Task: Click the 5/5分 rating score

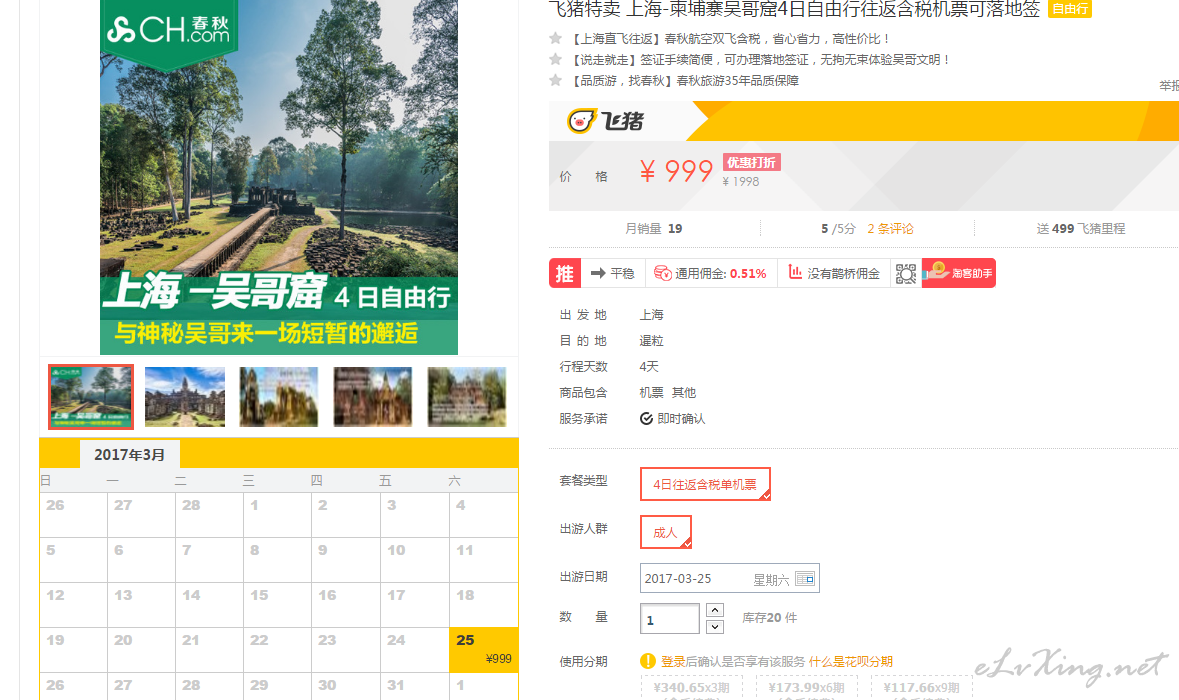Action: pos(838,229)
